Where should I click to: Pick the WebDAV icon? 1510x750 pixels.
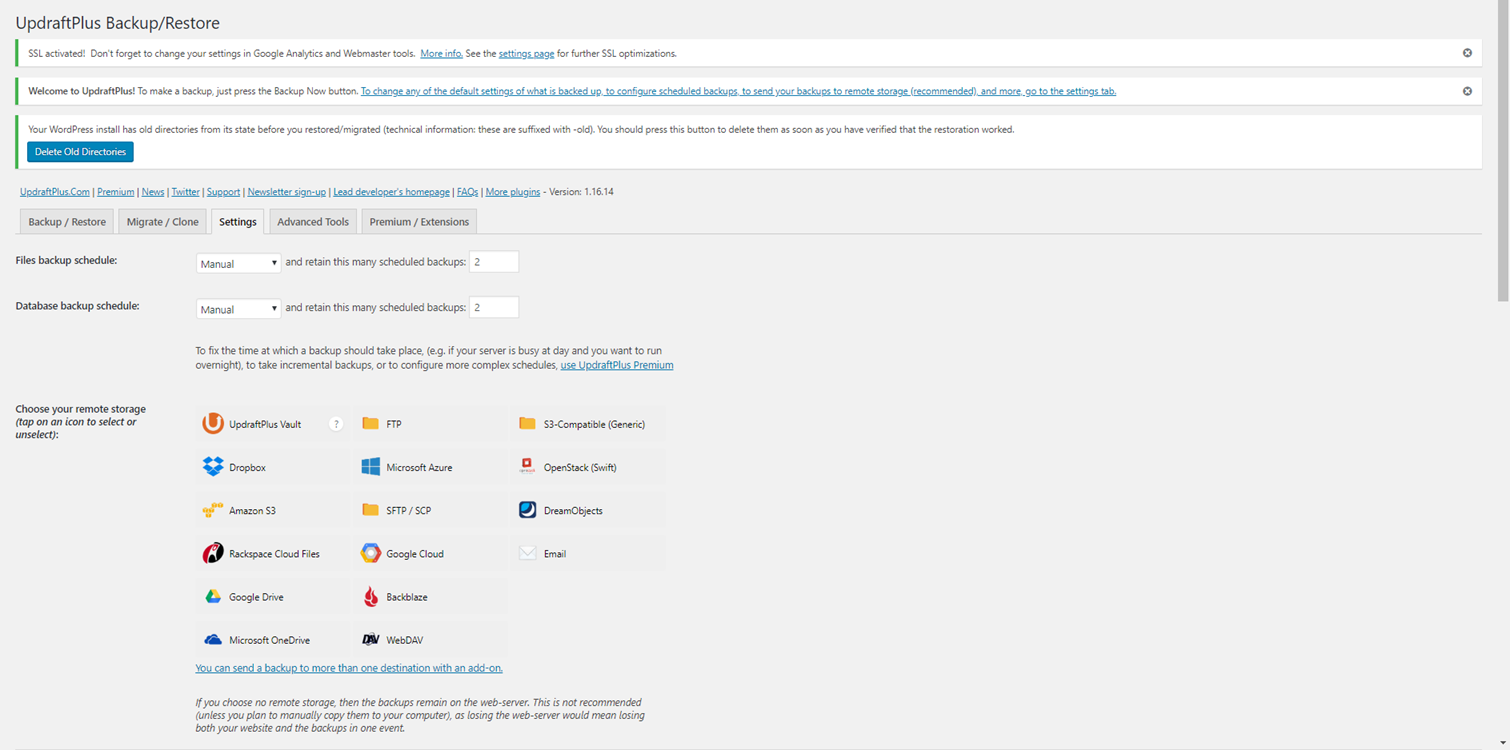coord(370,640)
